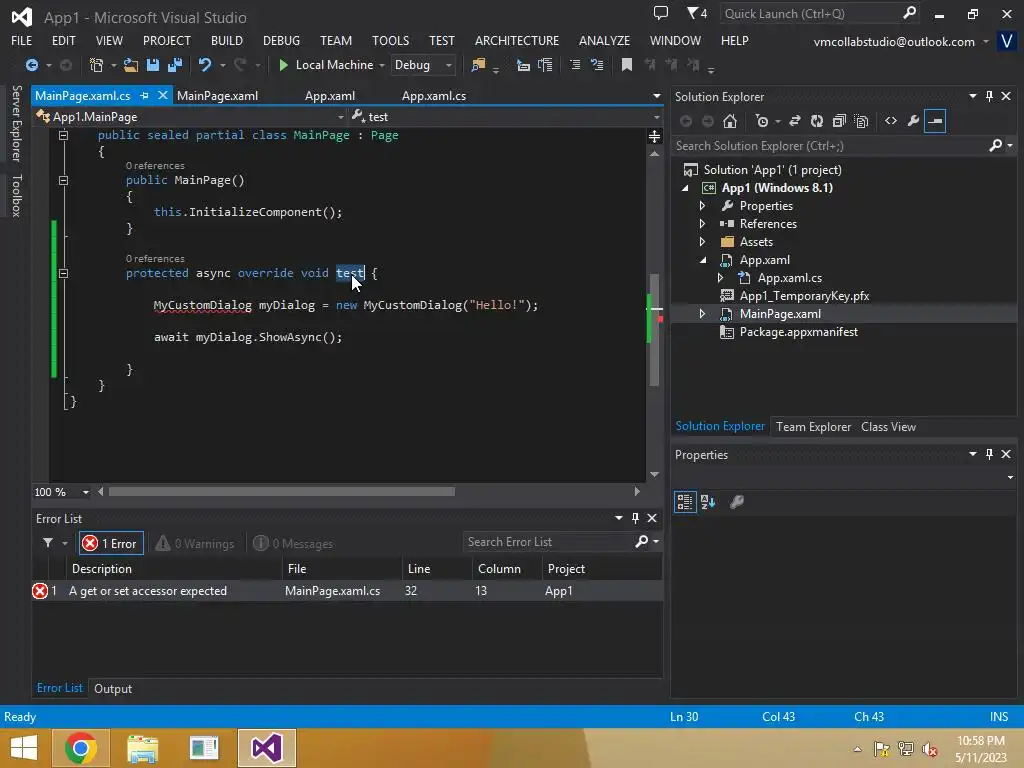Toggle Show All Files in Solution Explorer
This screenshot has height=768, width=1024.
point(861,121)
